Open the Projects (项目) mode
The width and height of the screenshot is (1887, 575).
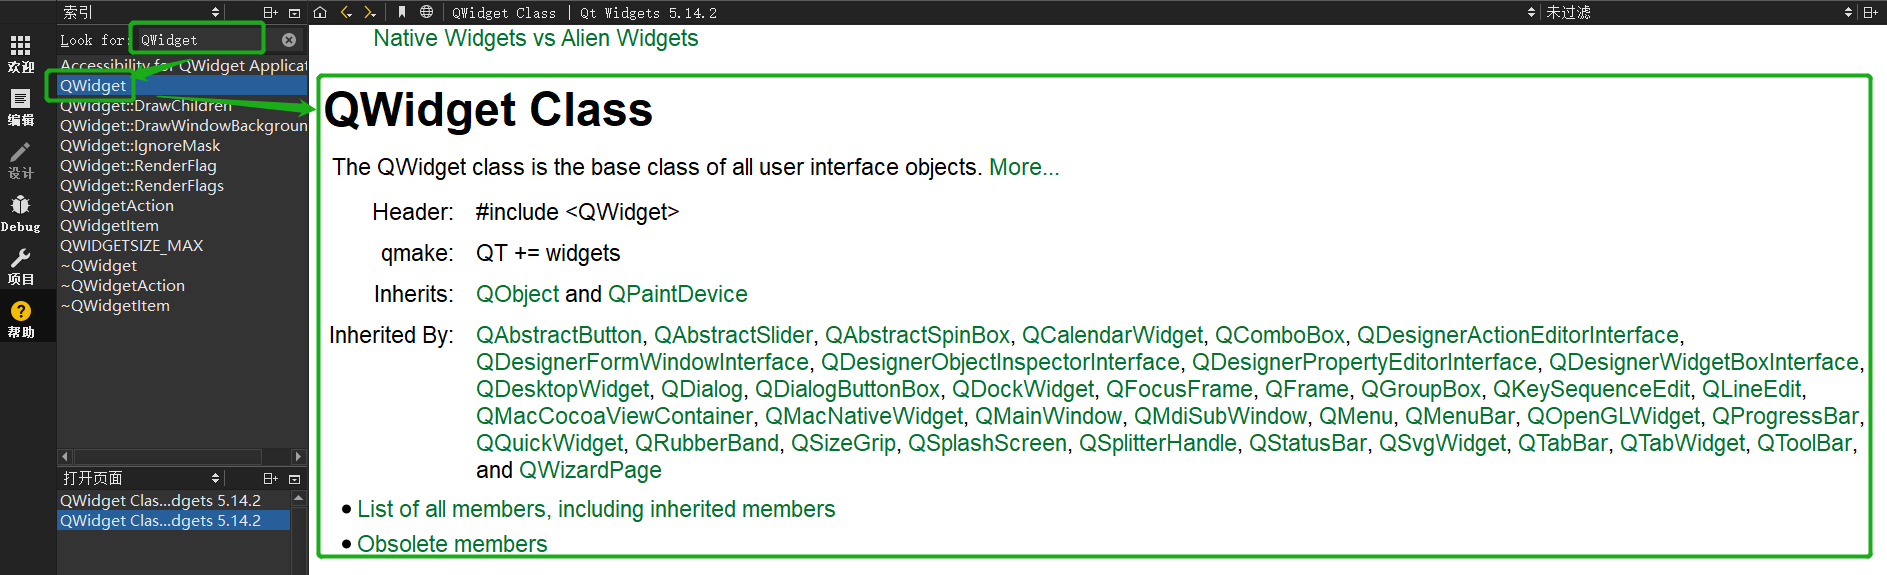pos(20,266)
